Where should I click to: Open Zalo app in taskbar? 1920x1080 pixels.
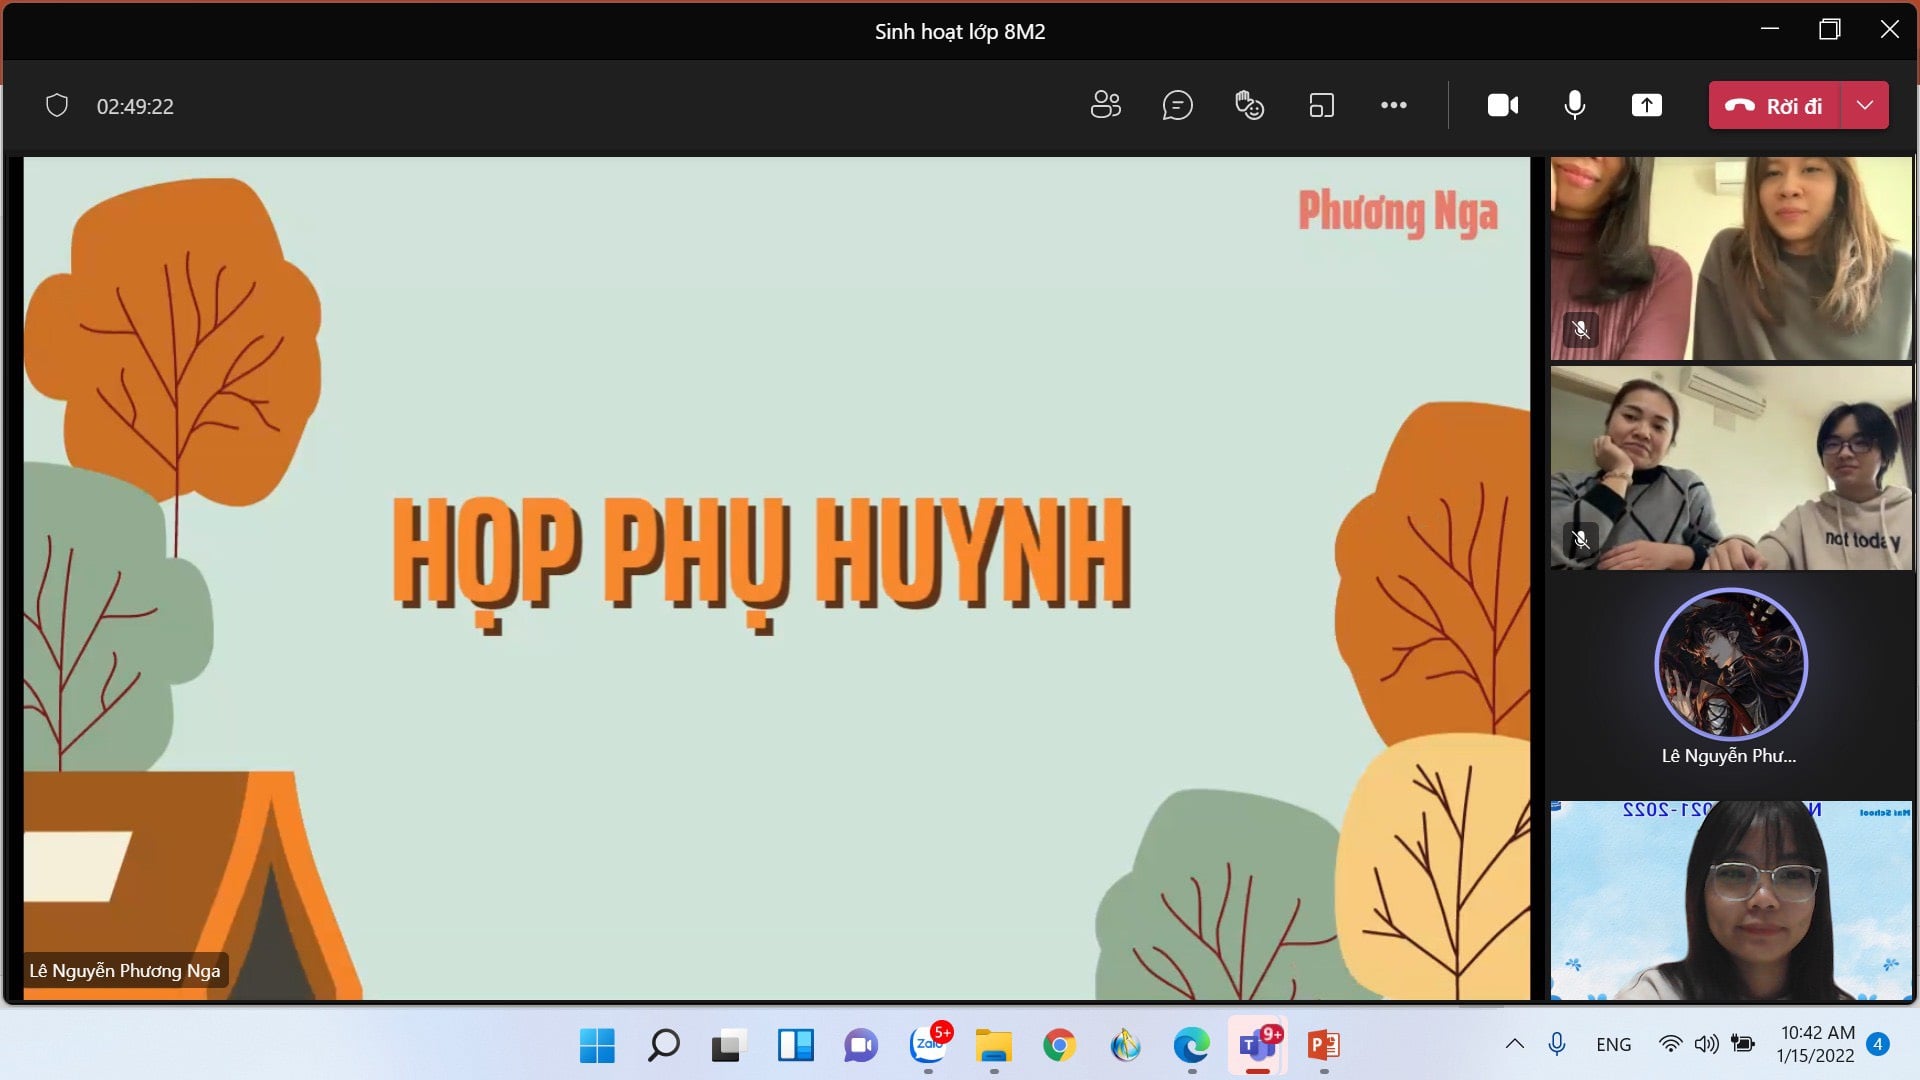(x=928, y=1046)
